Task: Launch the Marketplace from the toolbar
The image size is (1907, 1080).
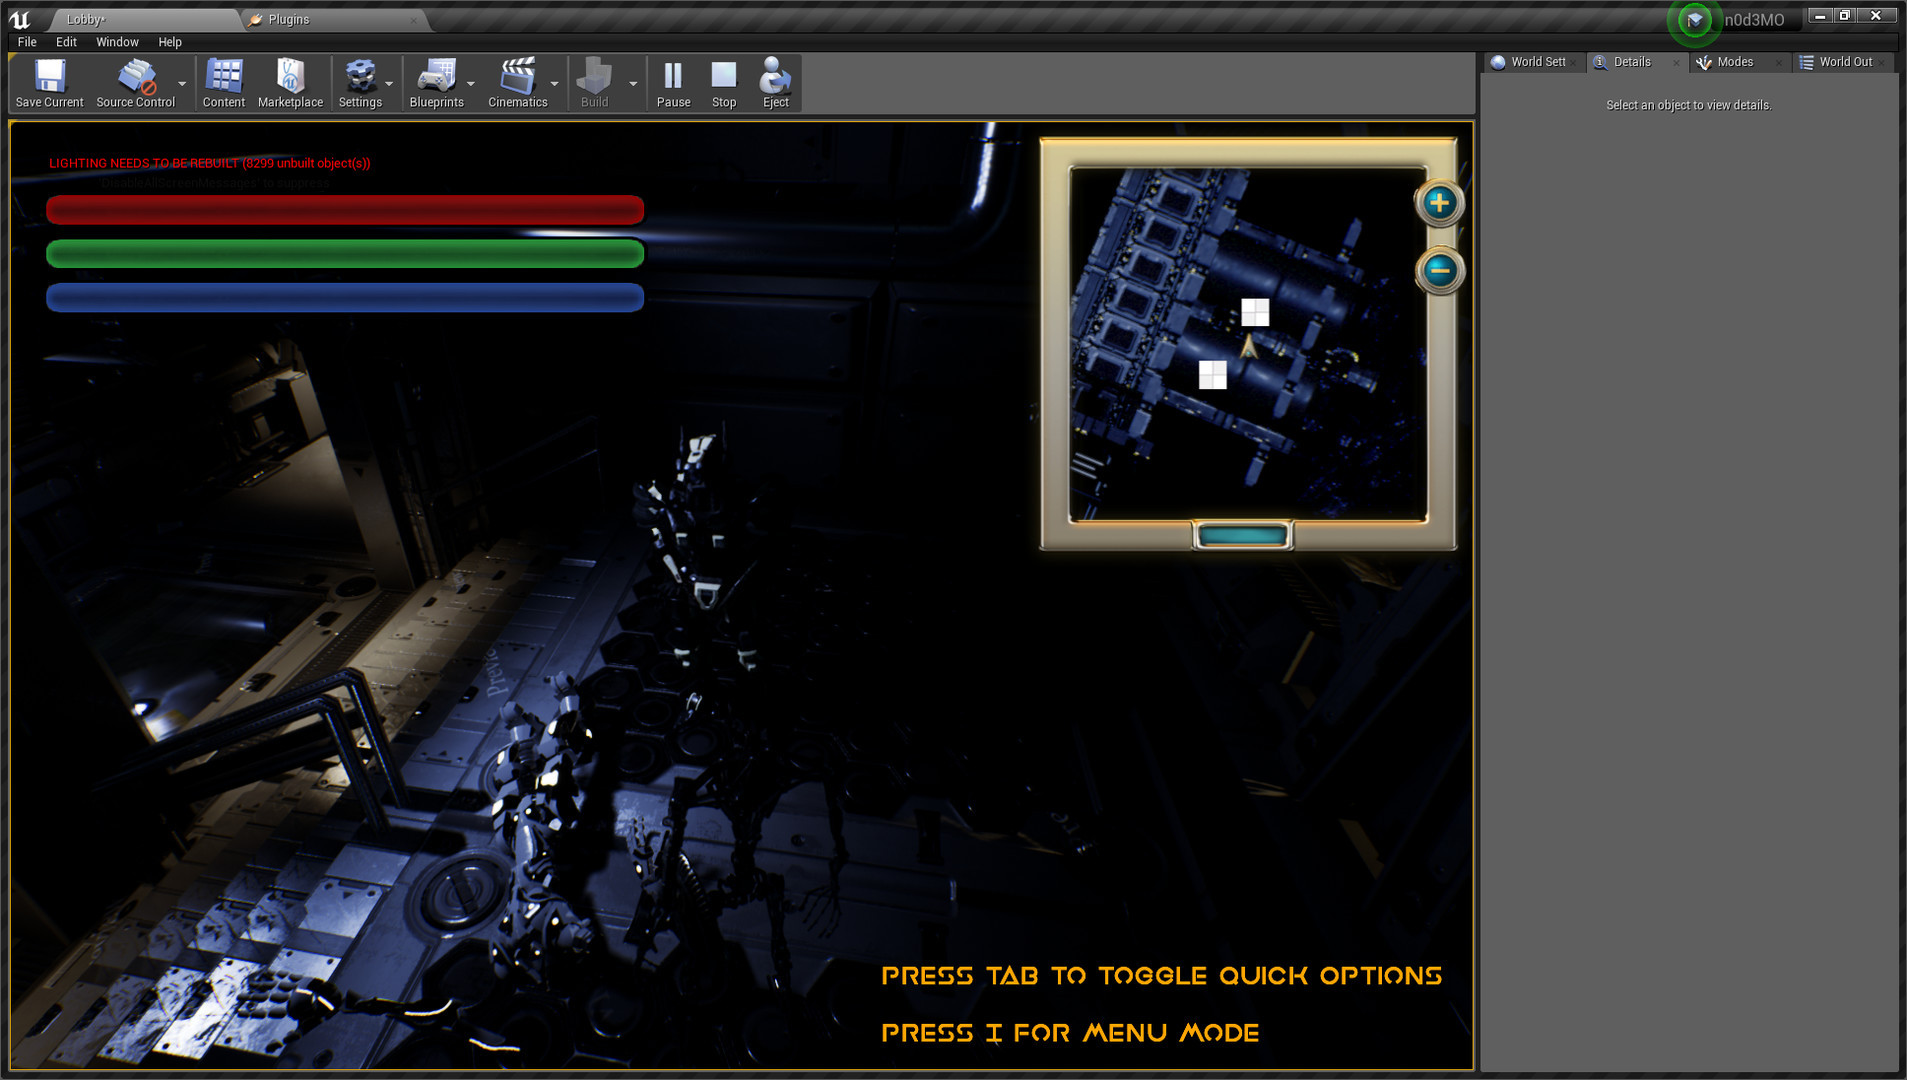Action: [x=290, y=82]
